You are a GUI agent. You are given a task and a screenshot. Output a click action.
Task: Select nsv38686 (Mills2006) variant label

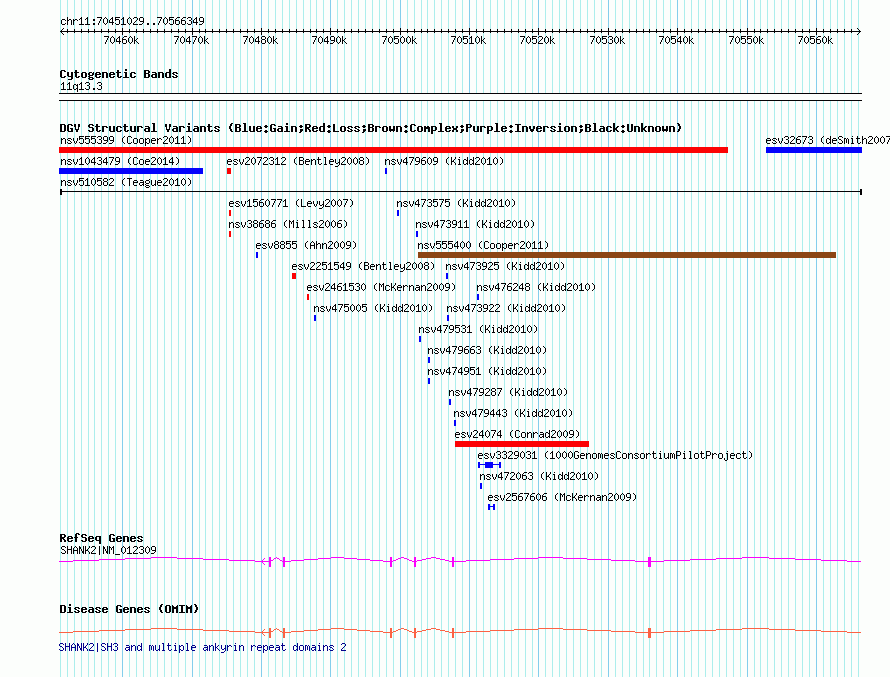coord(288,224)
